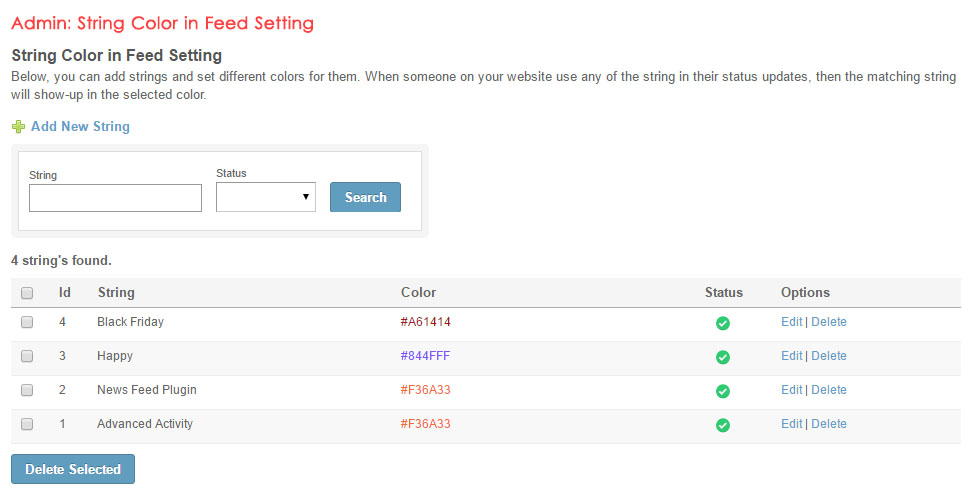Open the Add New String link
The image size is (972, 495).
80,127
